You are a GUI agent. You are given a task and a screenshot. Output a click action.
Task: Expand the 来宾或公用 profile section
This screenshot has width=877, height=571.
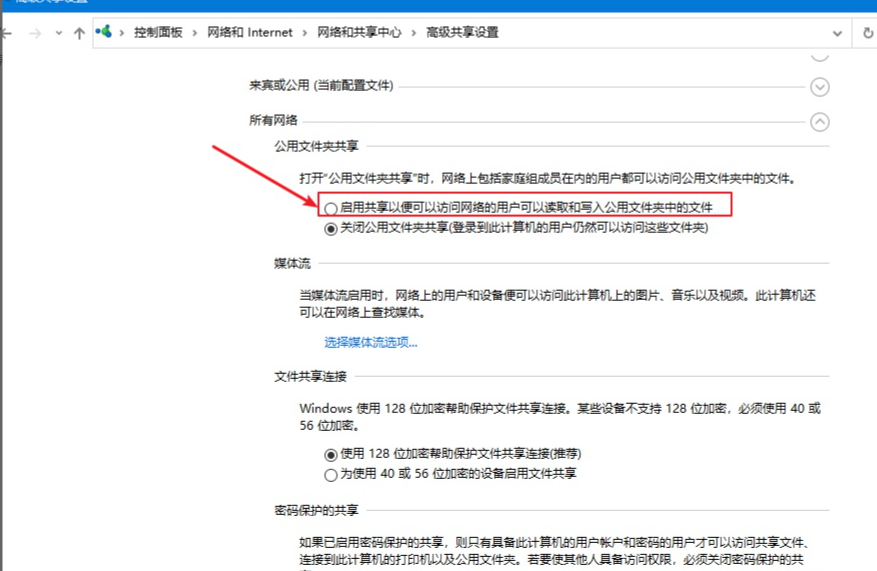point(820,87)
